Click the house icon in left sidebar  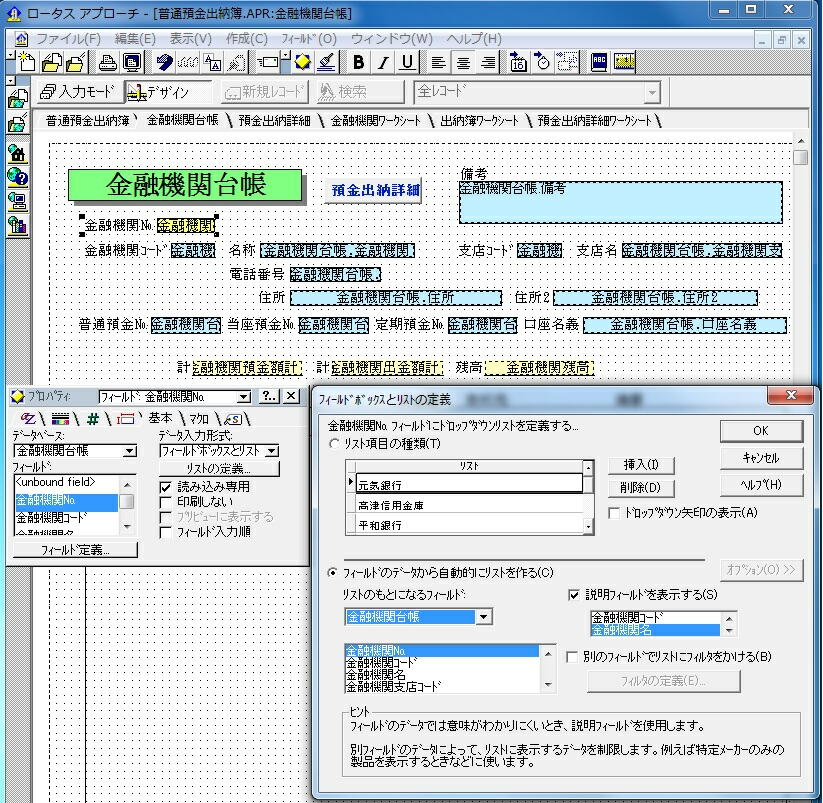click(x=17, y=153)
